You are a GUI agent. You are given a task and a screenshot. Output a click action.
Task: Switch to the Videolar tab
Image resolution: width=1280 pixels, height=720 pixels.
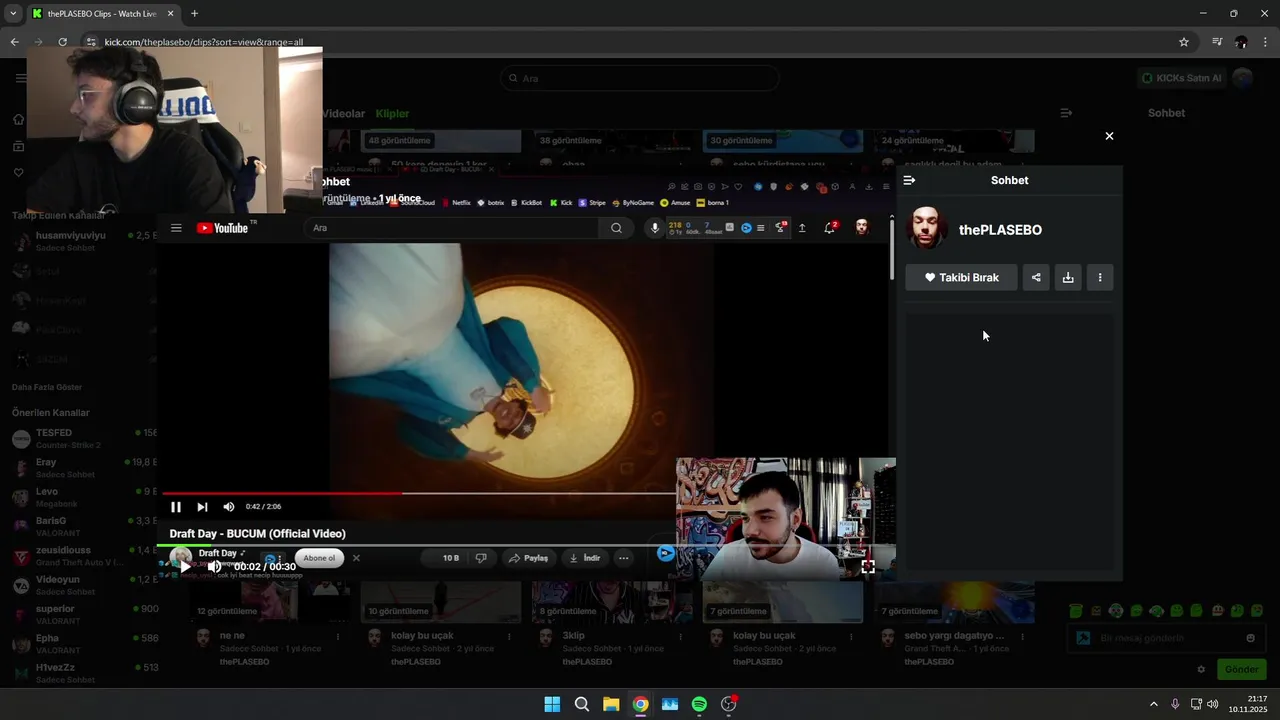point(345,113)
